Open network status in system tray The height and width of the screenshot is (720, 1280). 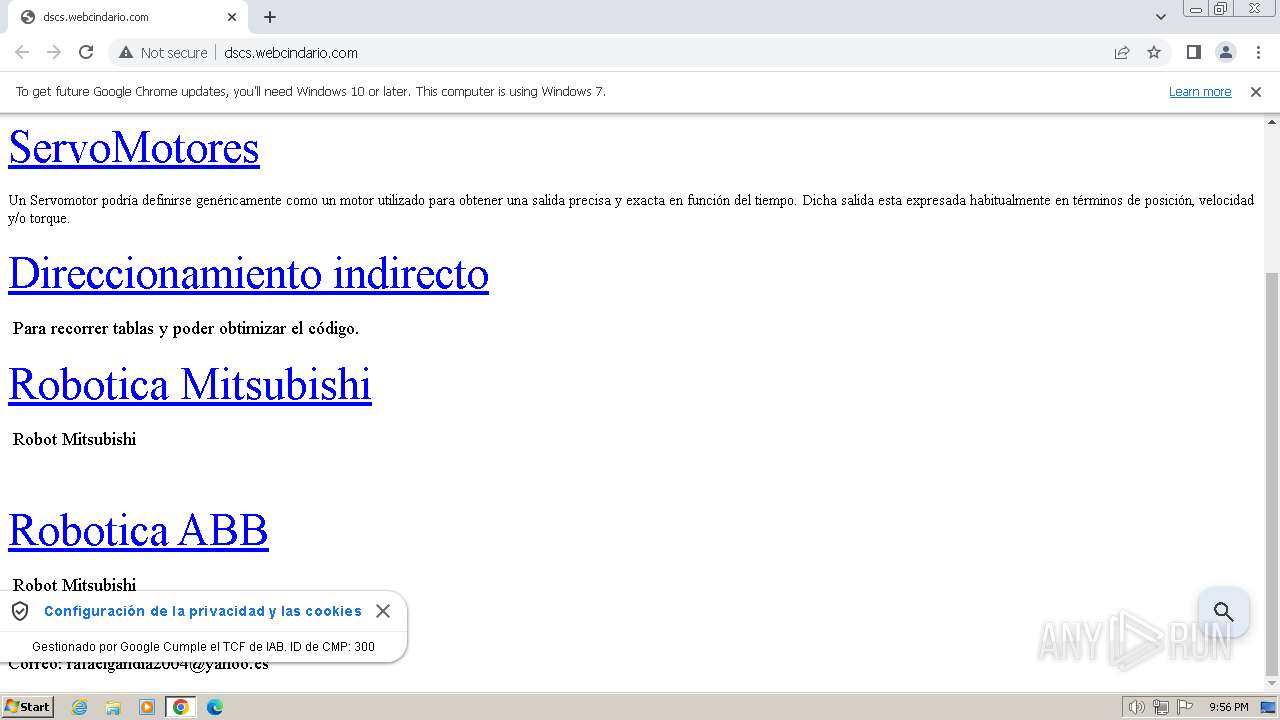click(x=1161, y=707)
